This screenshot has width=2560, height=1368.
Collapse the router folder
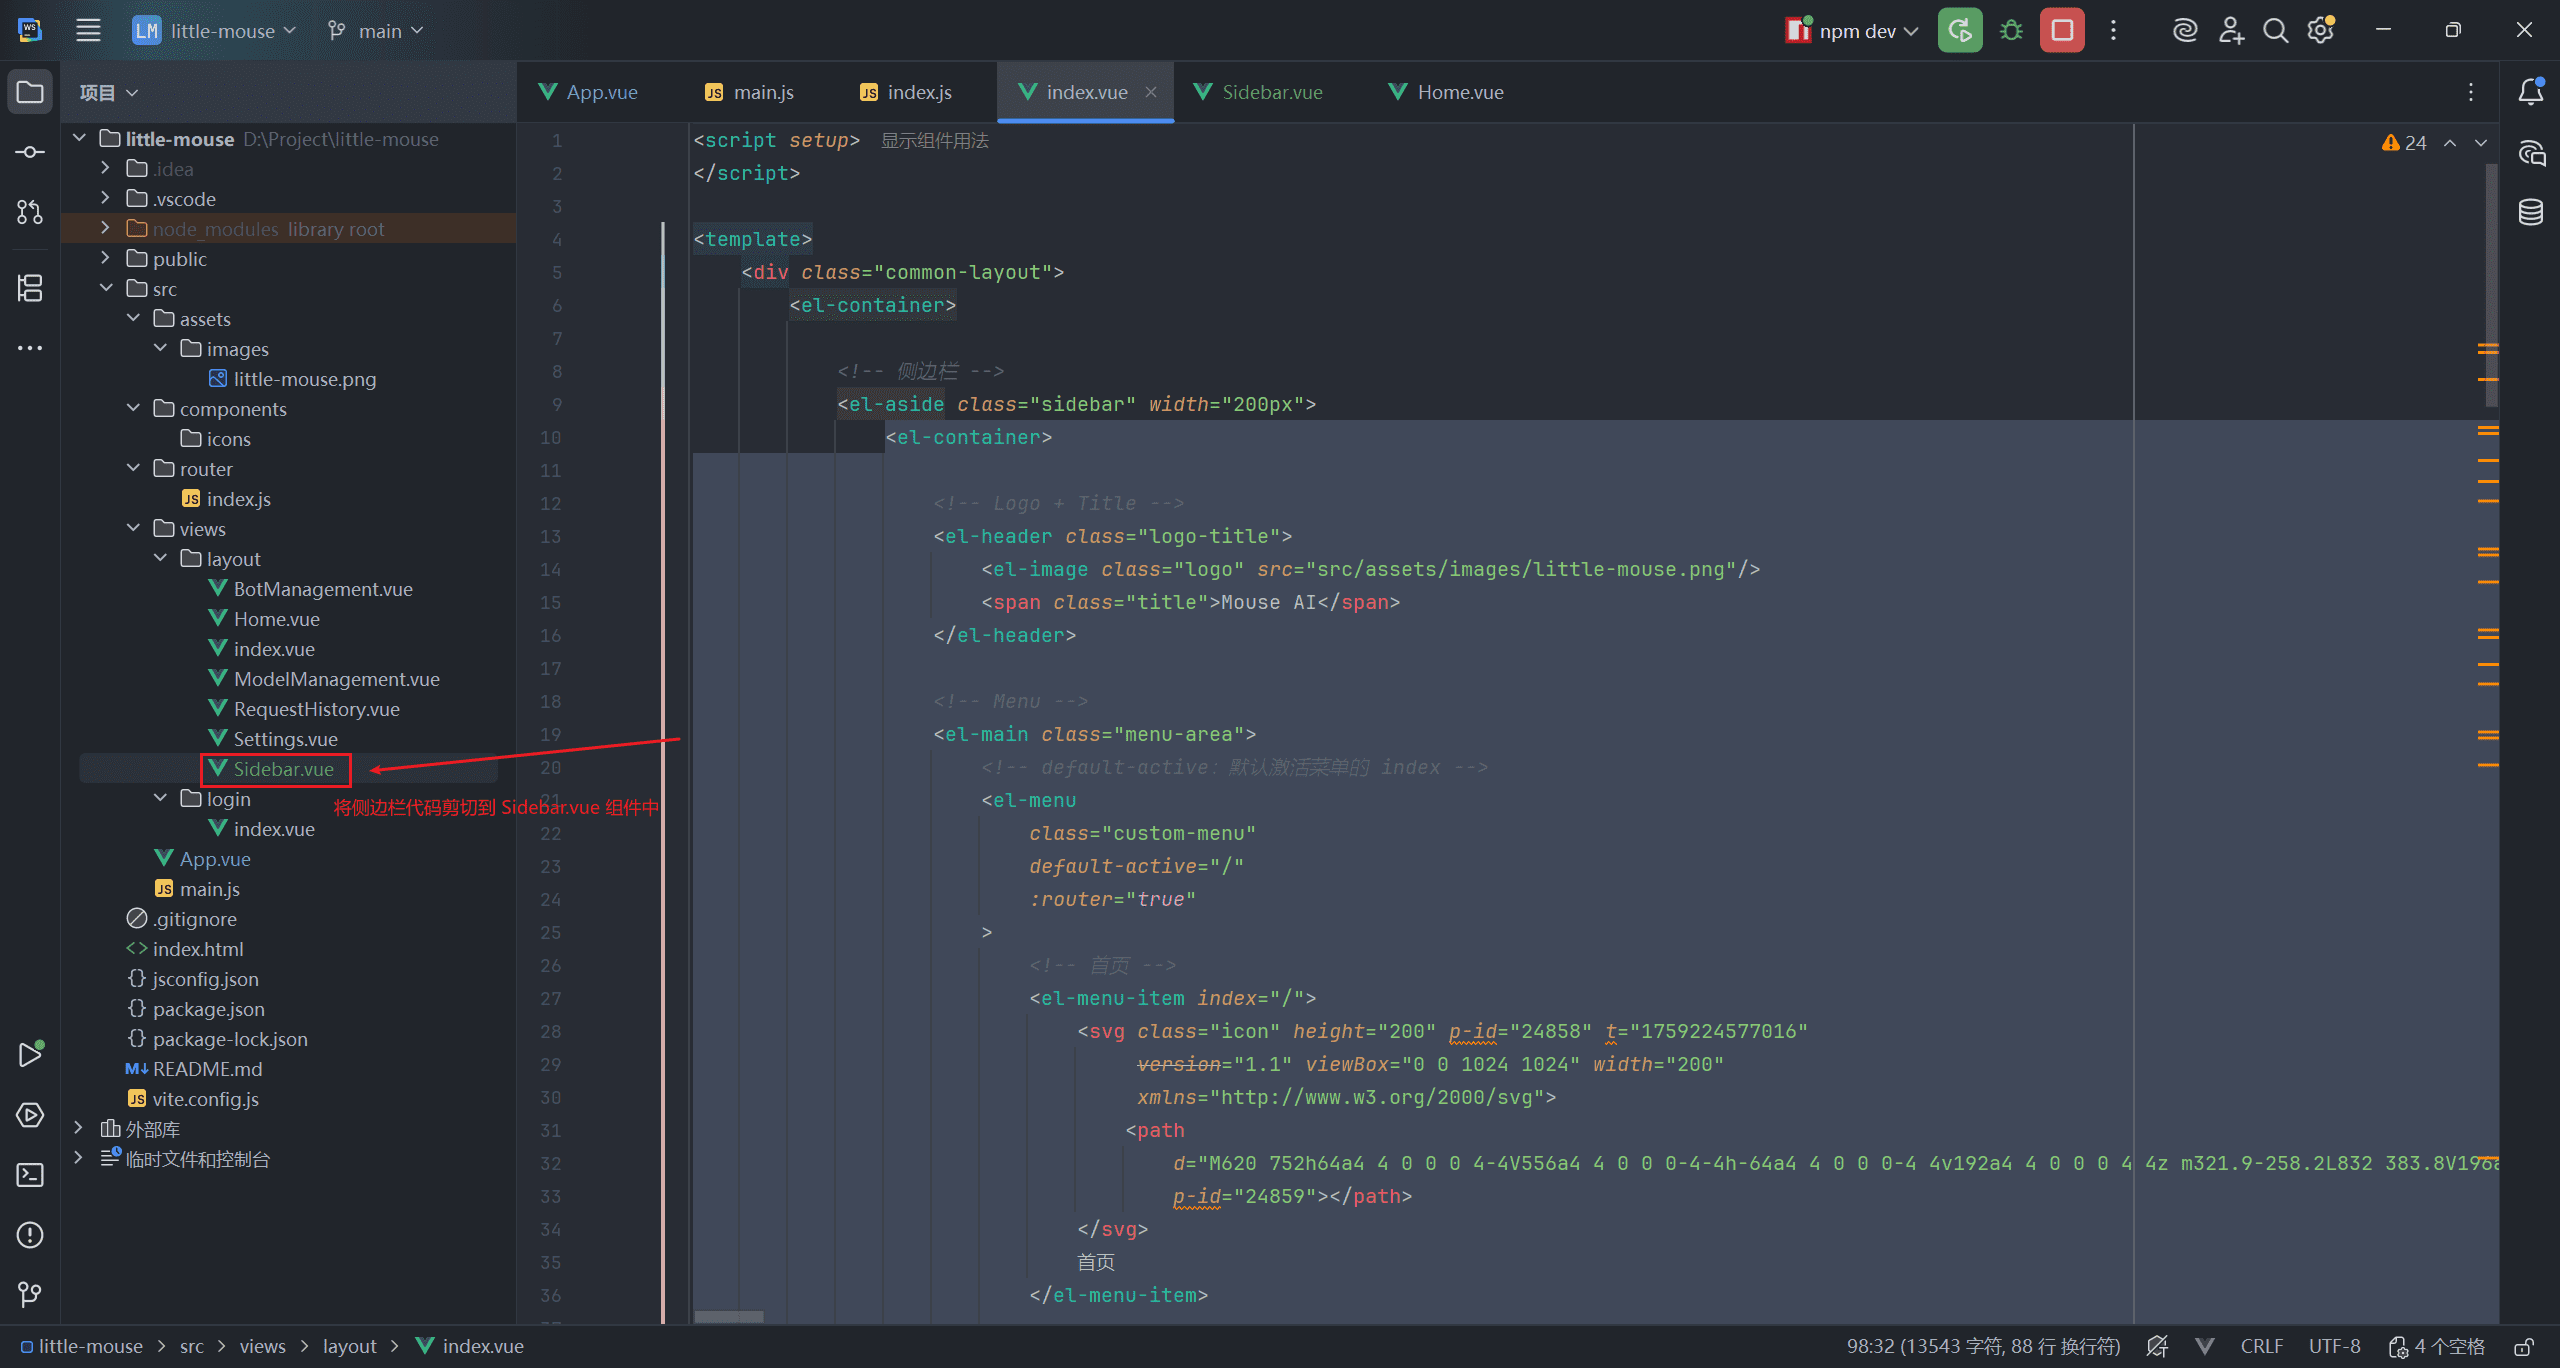click(133, 468)
